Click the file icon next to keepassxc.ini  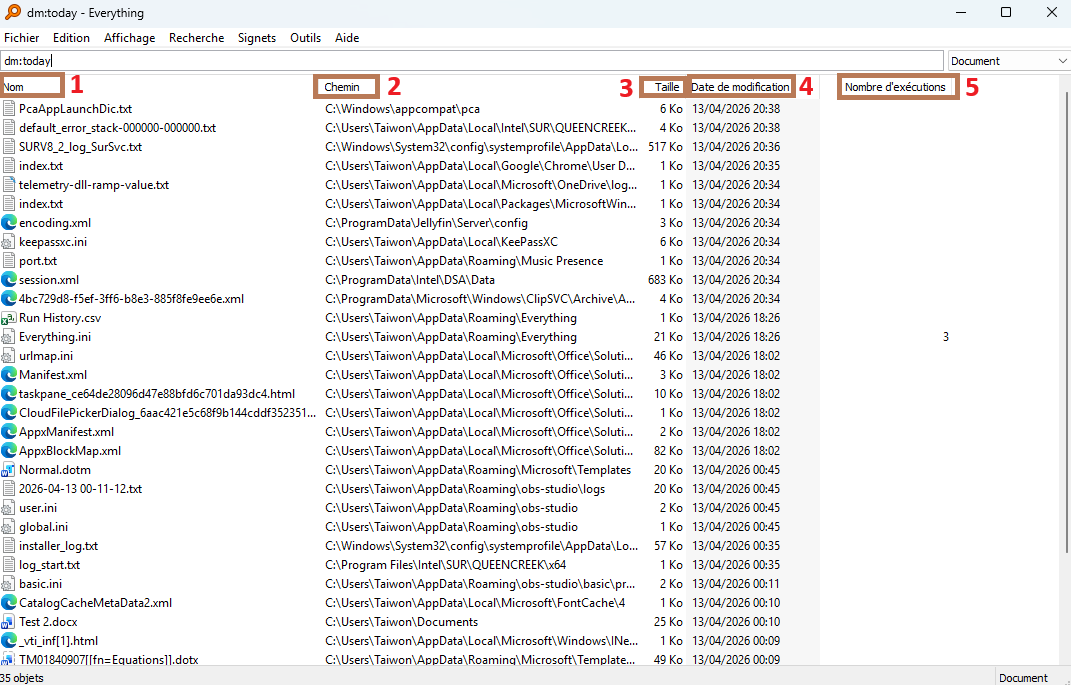[x=9, y=242]
